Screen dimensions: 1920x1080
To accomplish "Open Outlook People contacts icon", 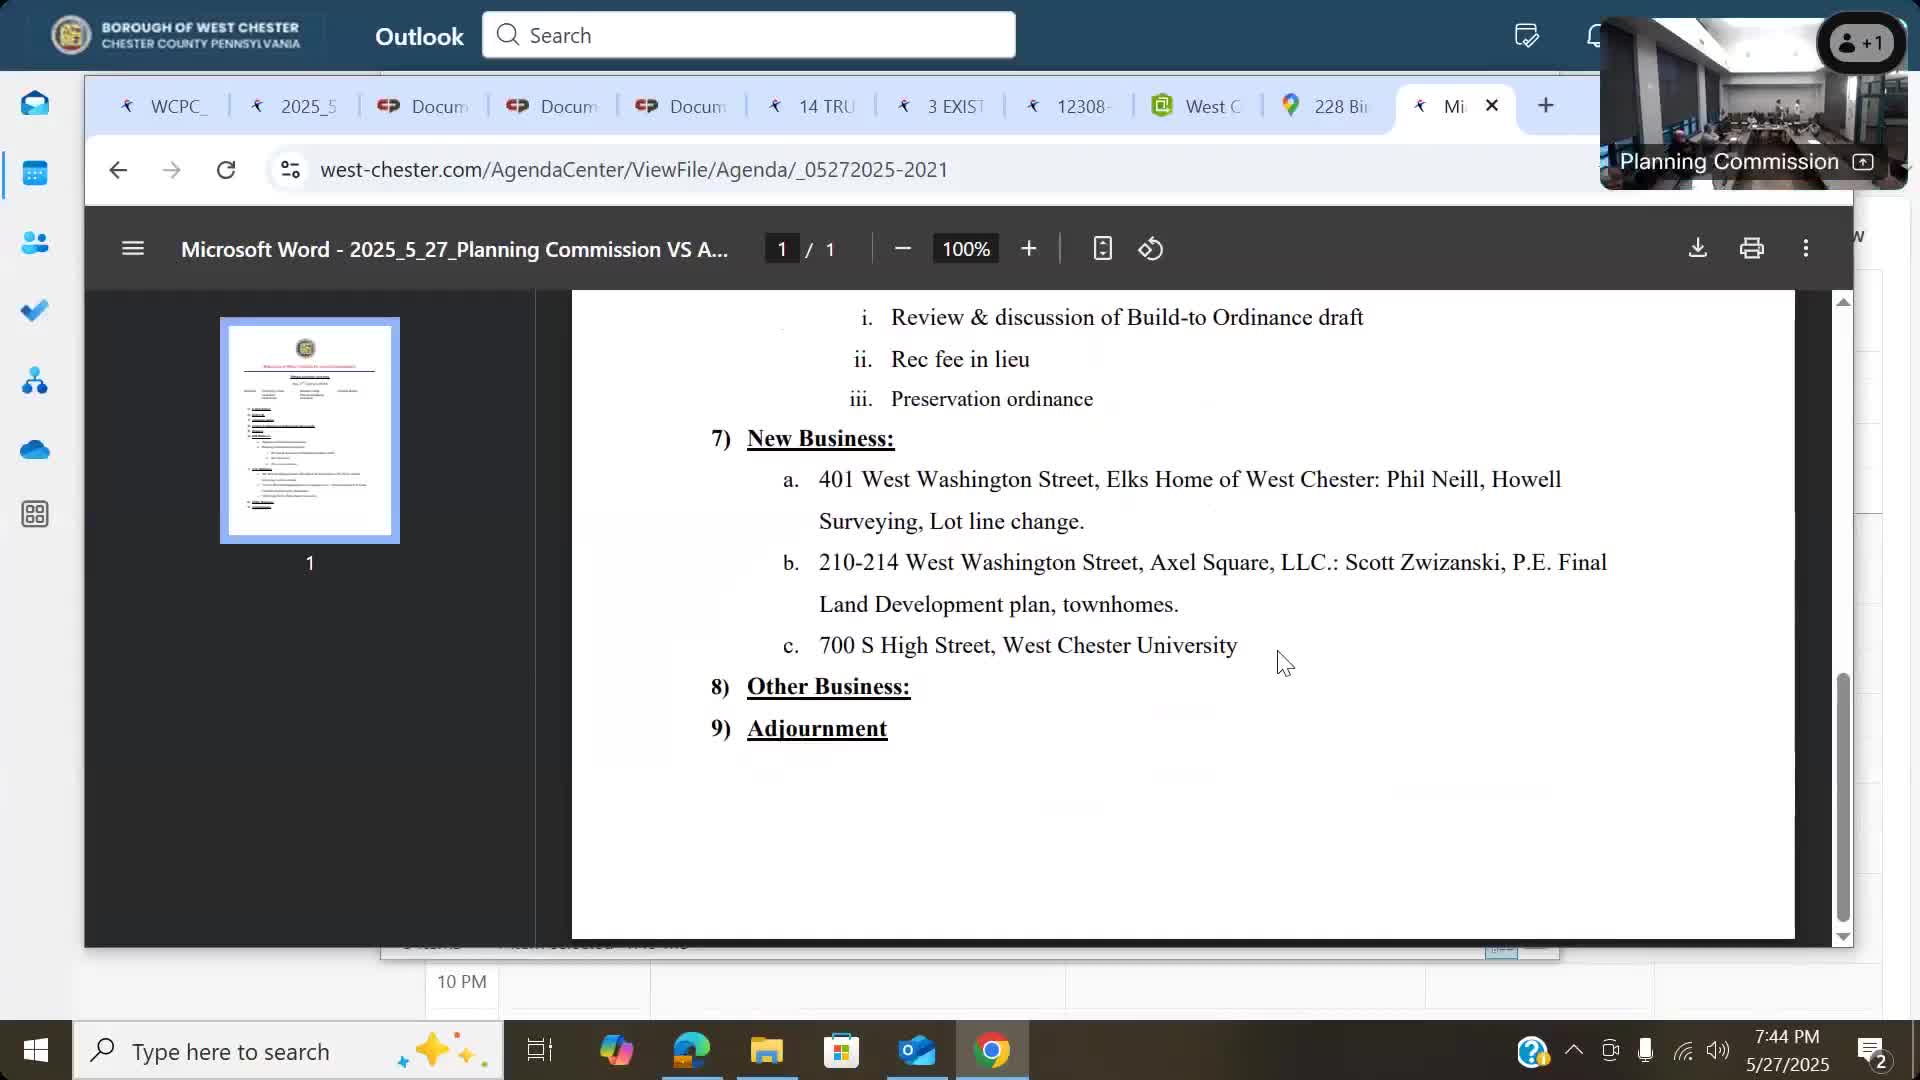I will [35, 243].
